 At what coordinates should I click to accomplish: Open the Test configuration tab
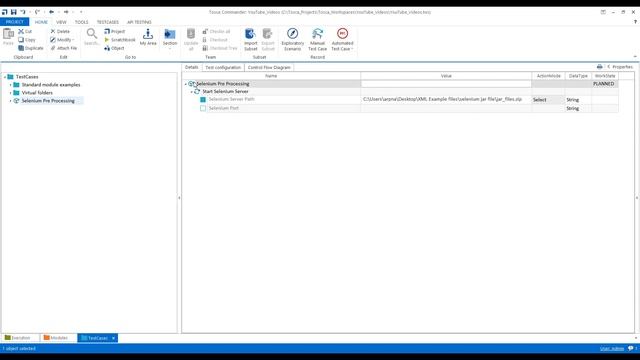(x=223, y=67)
